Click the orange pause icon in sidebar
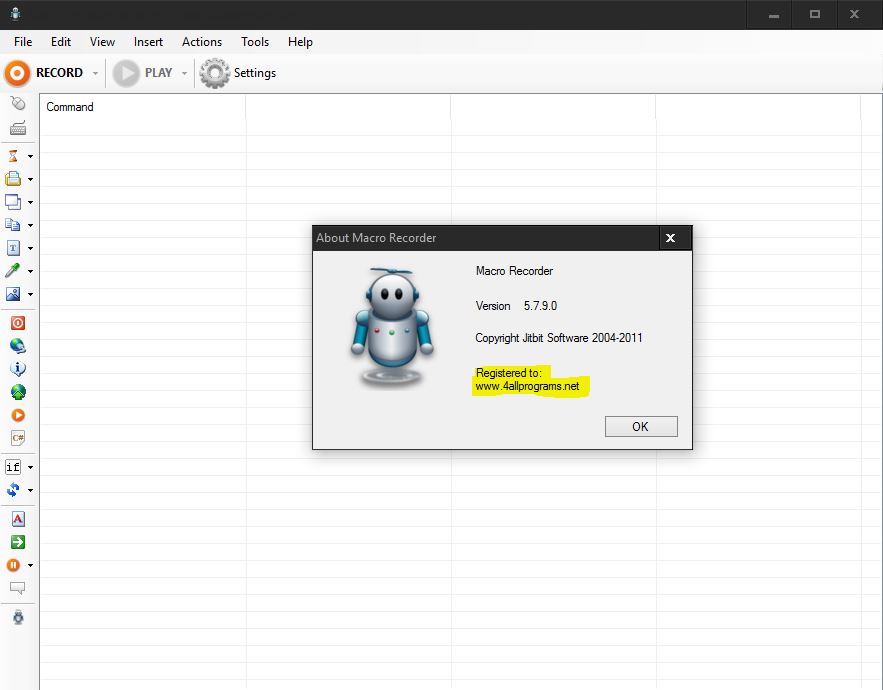 (13, 565)
